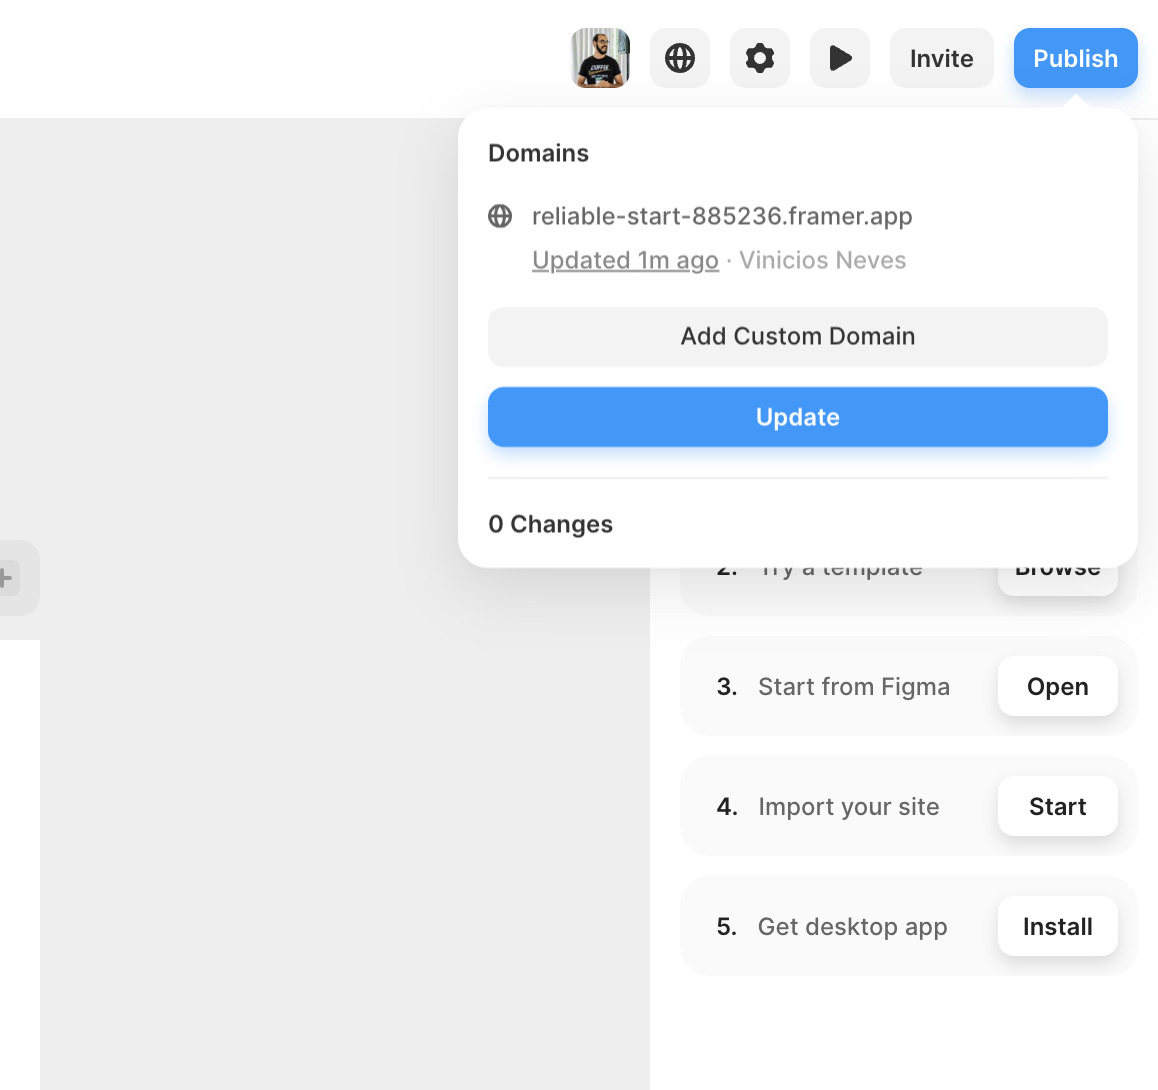1158x1090 pixels.
Task: Click the plus icon at left edge
Action: click(x=6, y=577)
